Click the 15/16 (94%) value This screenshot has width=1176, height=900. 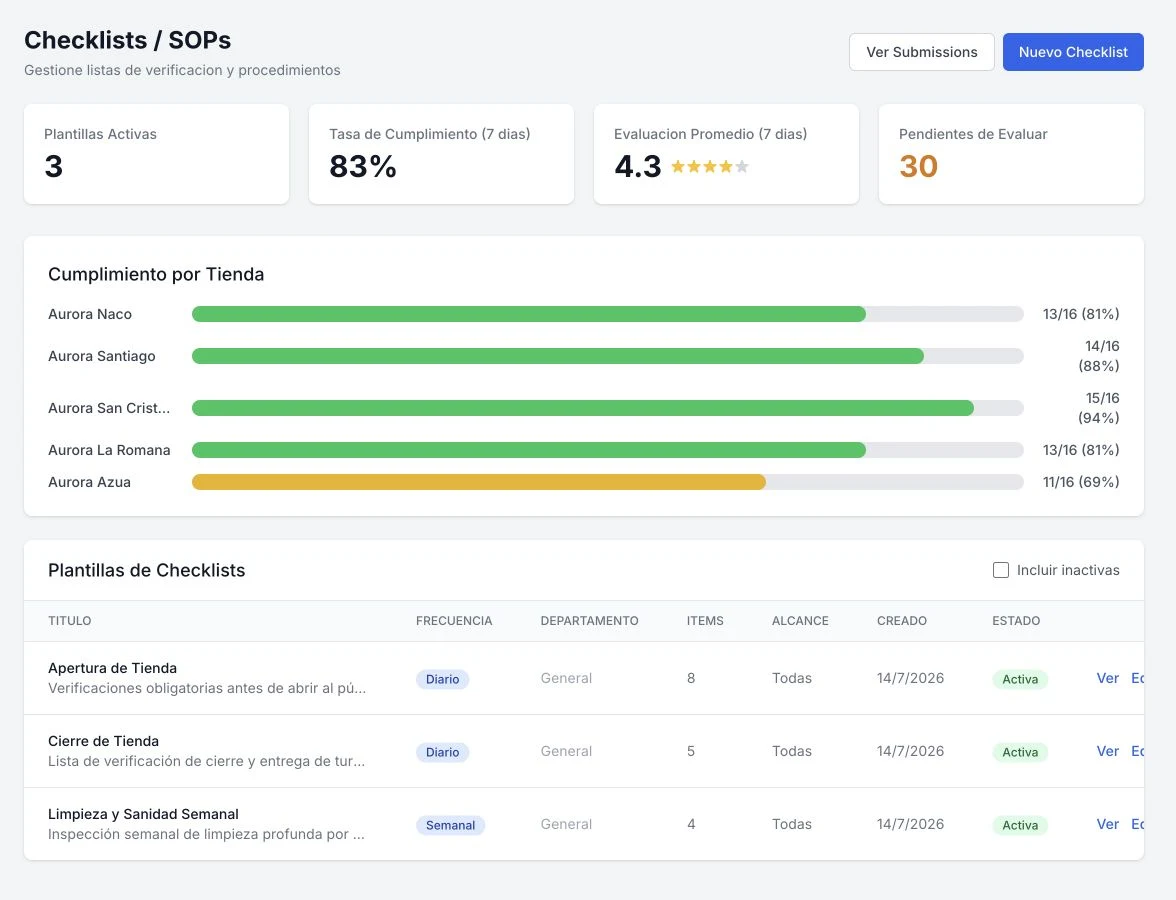(1099, 408)
